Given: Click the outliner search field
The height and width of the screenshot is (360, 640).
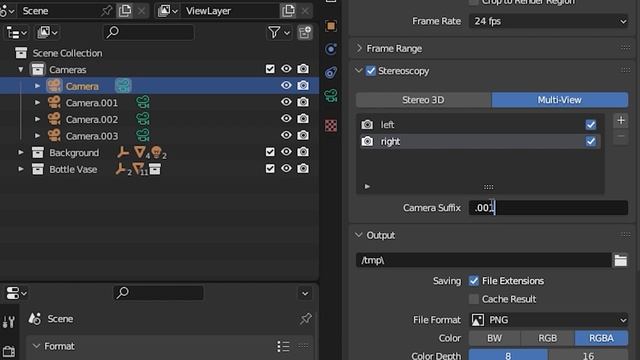Looking at the screenshot, I should pyautogui.click(x=149, y=32).
